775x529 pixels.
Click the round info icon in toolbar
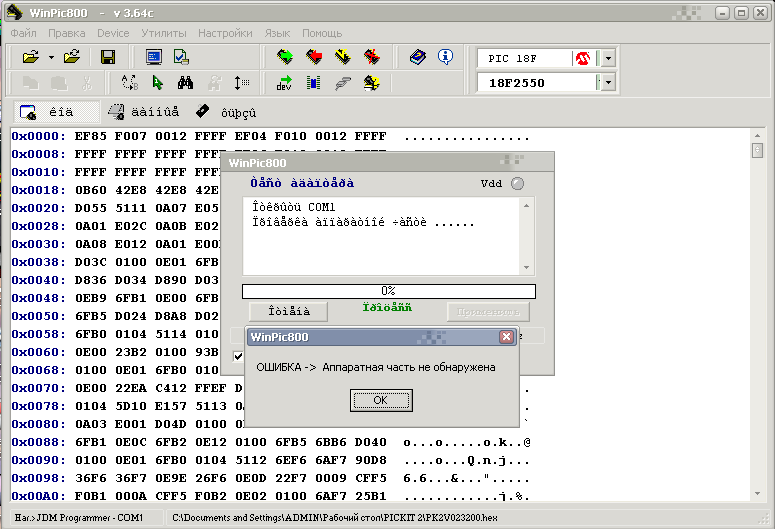click(446, 57)
